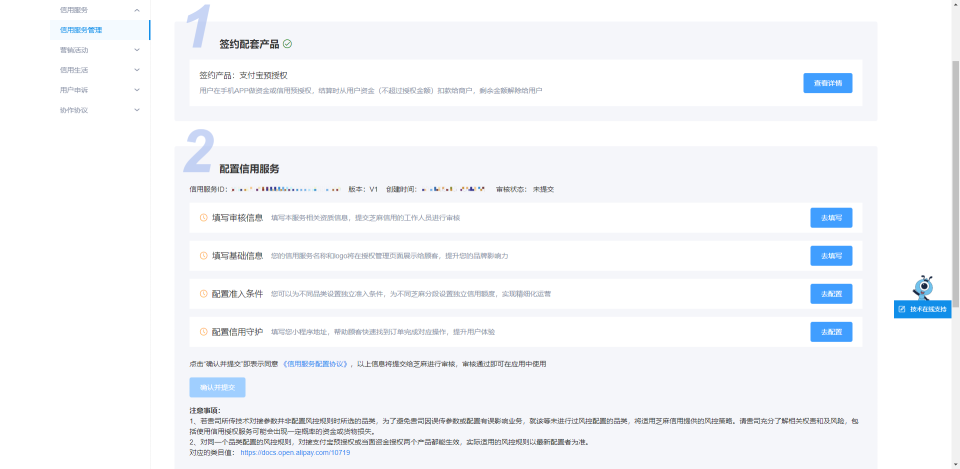Click the 签约产品：支付宝预授权 text

pos(243,75)
